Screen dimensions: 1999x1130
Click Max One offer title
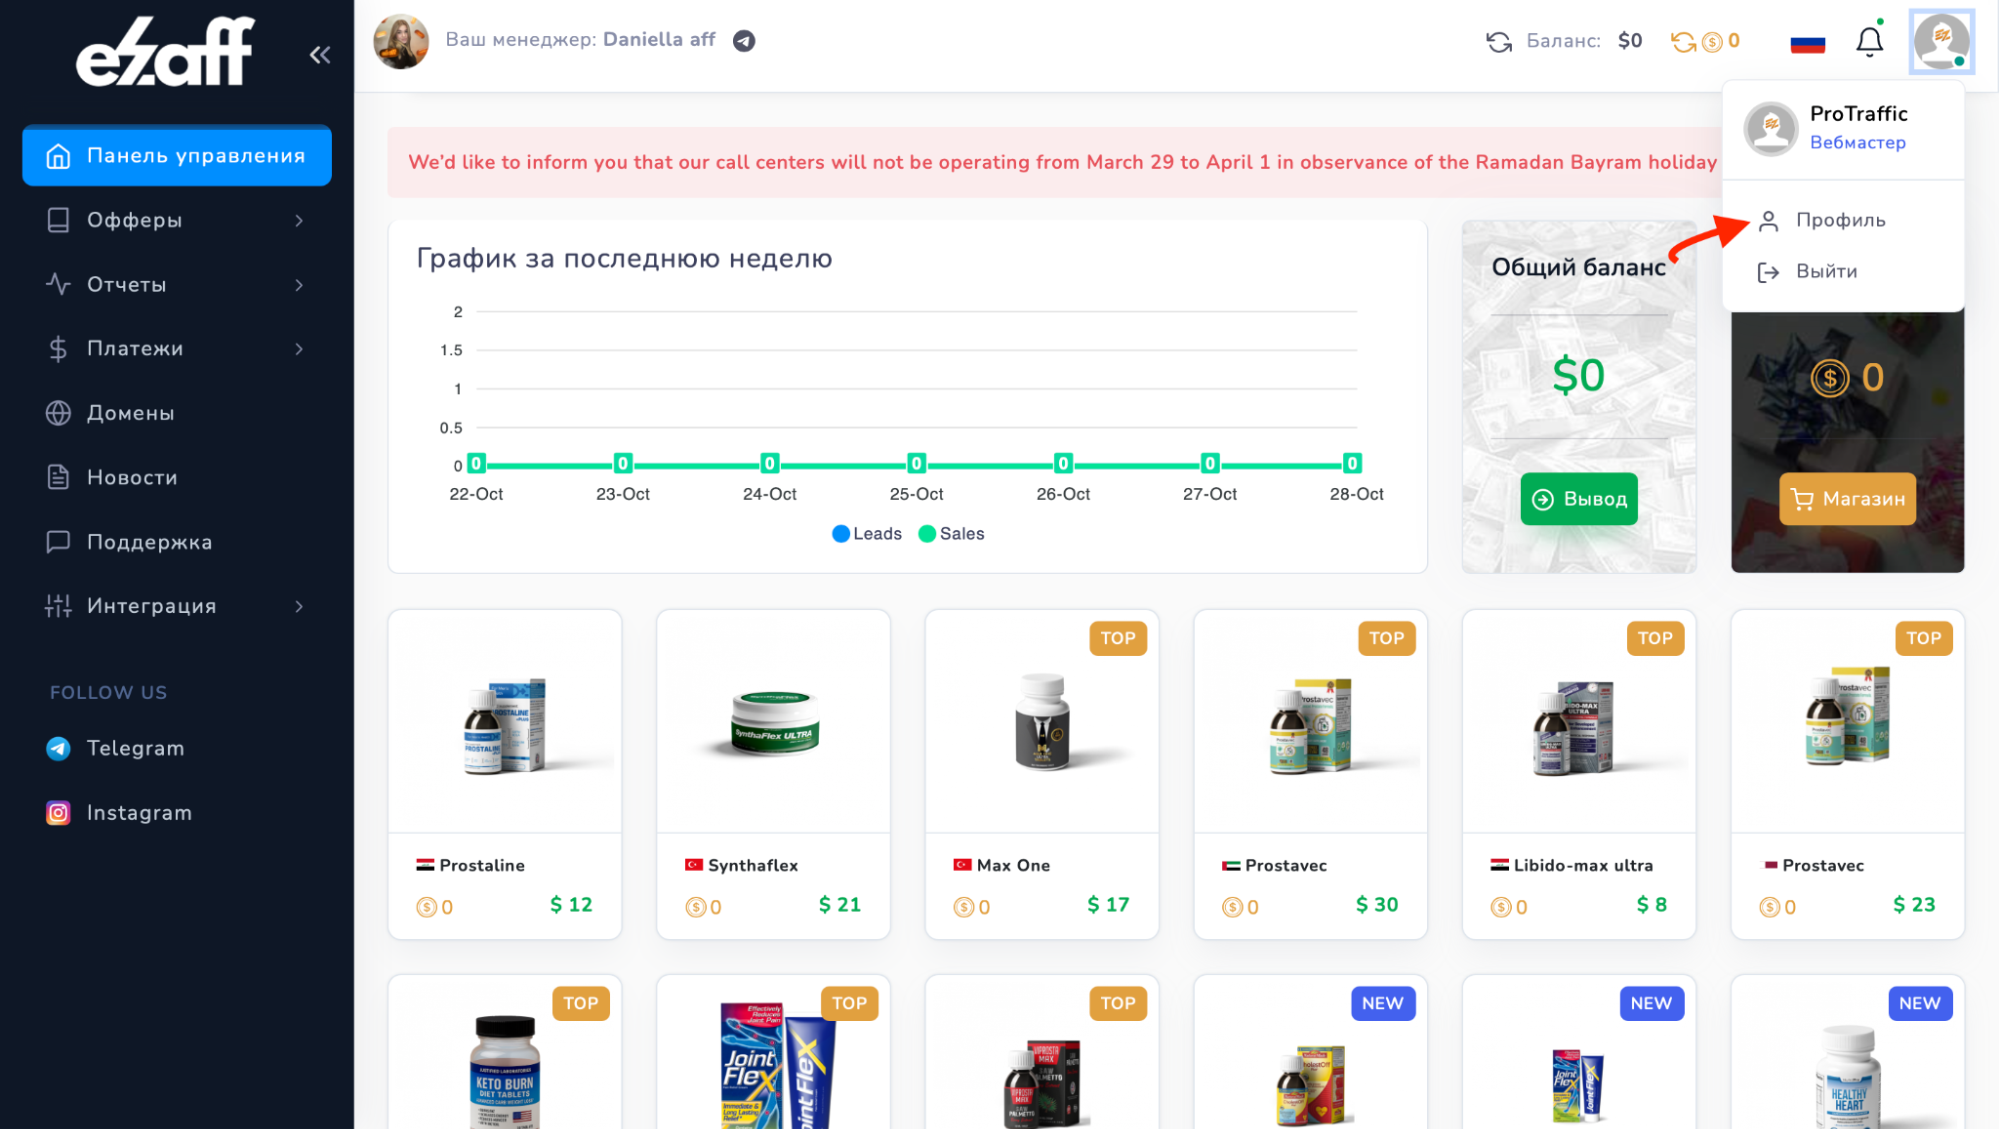pyautogui.click(x=1013, y=866)
